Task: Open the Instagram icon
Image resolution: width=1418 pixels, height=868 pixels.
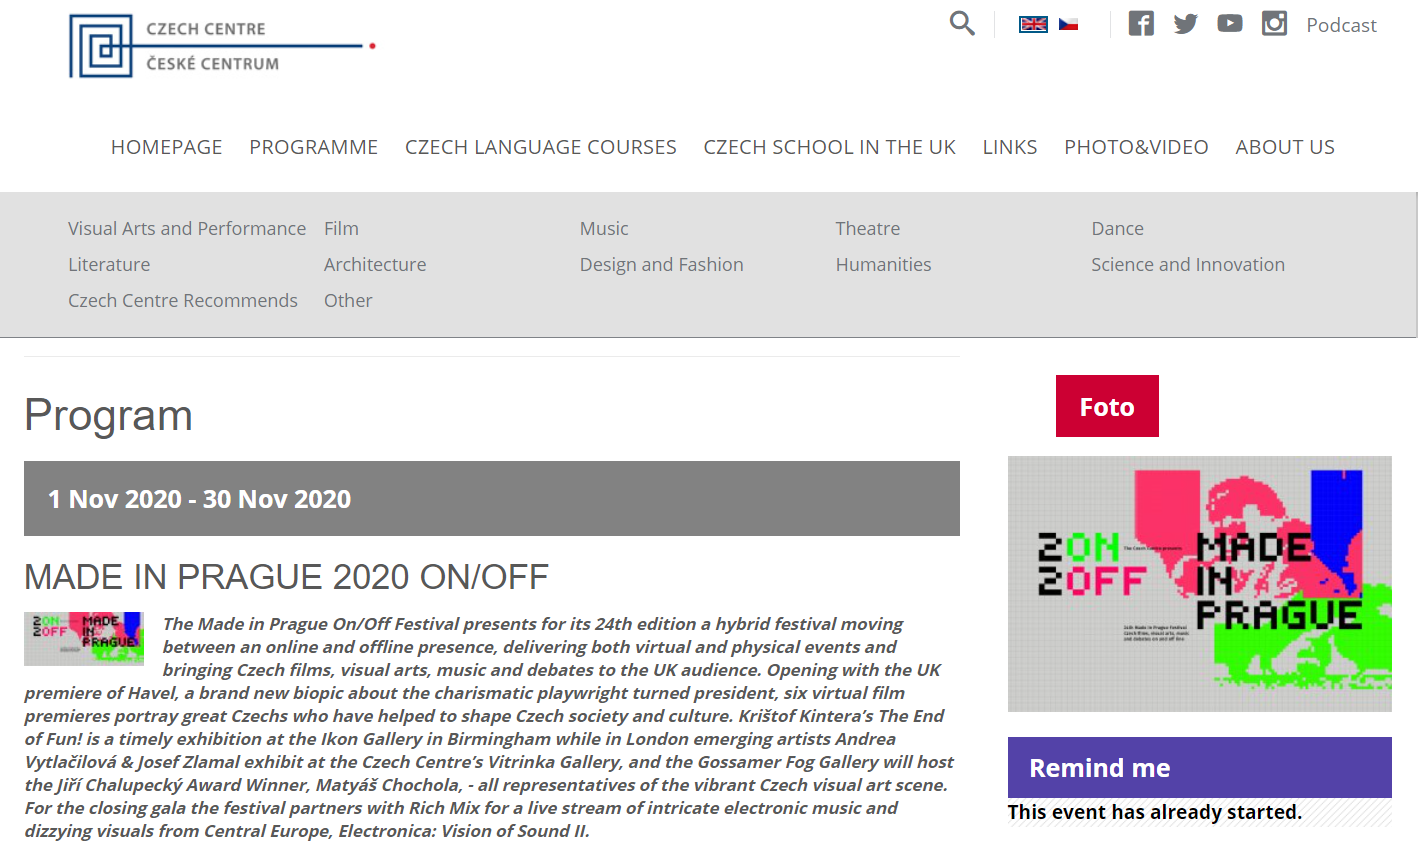Action: (x=1274, y=23)
